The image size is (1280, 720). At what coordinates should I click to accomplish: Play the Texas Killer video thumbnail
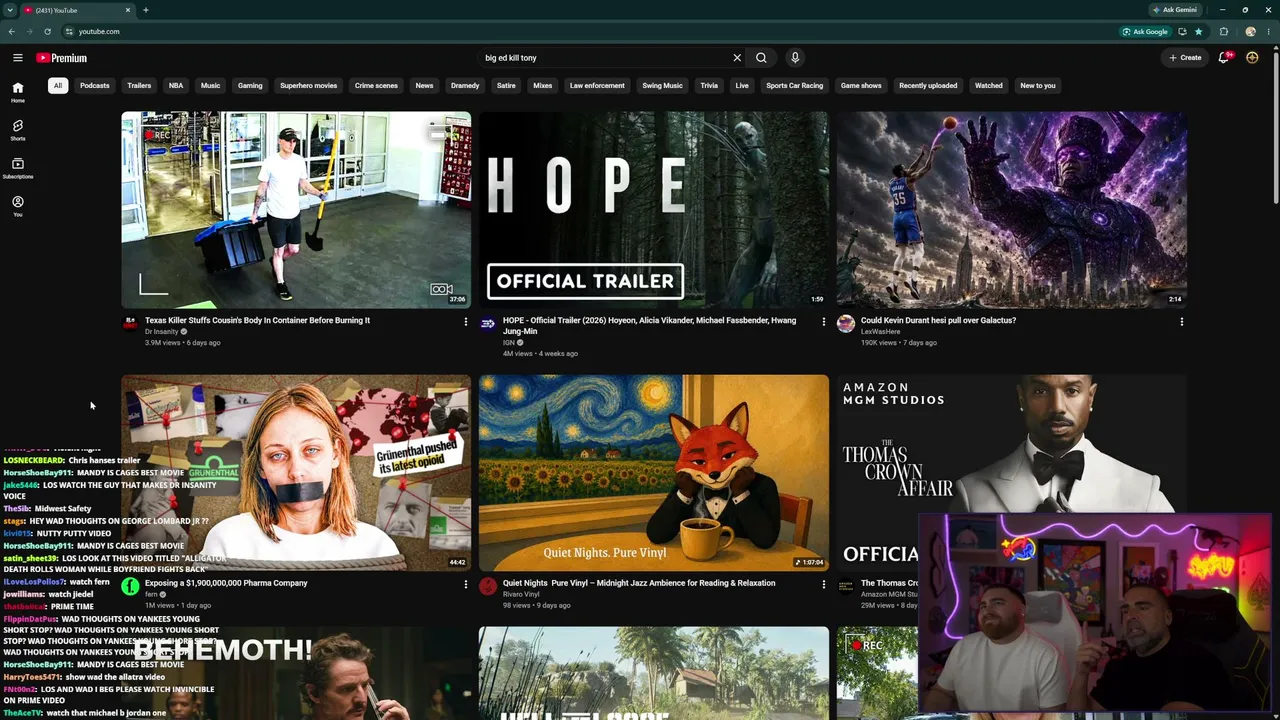click(x=296, y=210)
